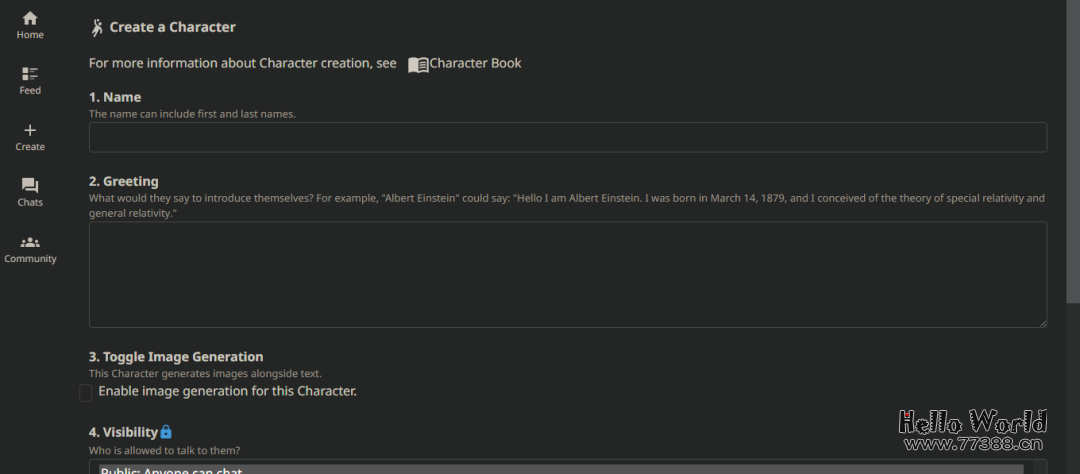Viewport: 1080px width, 474px height.
Task: Click the Greeting box resize handle
Action: (x=1042, y=323)
